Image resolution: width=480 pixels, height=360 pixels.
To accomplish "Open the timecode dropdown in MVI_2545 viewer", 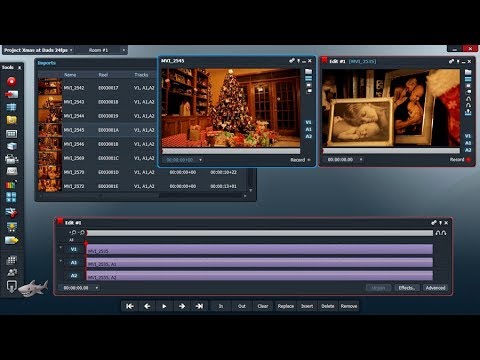I will click(x=200, y=160).
